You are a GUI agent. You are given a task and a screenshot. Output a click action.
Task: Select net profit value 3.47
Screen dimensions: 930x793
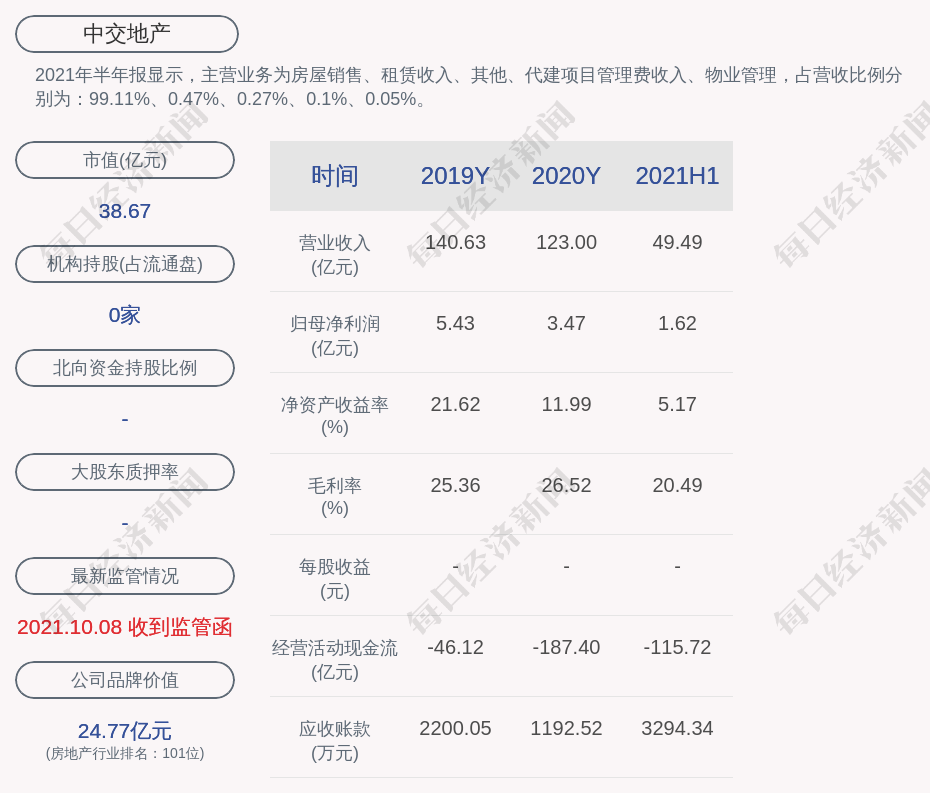click(x=566, y=323)
